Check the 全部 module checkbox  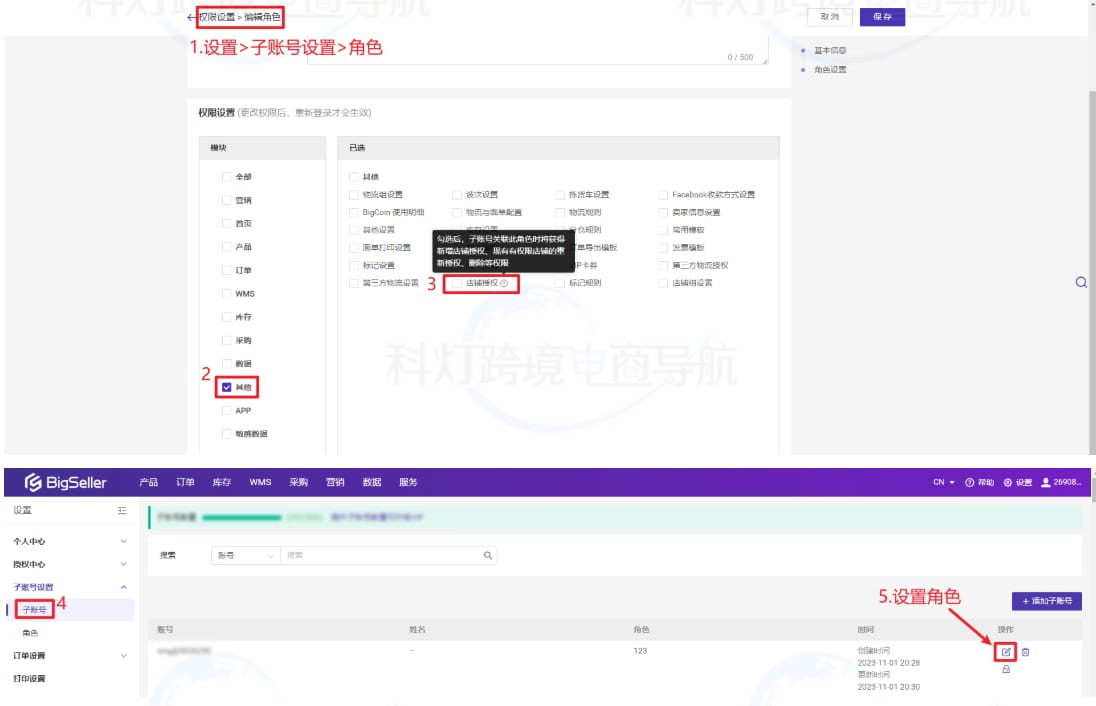(x=227, y=177)
